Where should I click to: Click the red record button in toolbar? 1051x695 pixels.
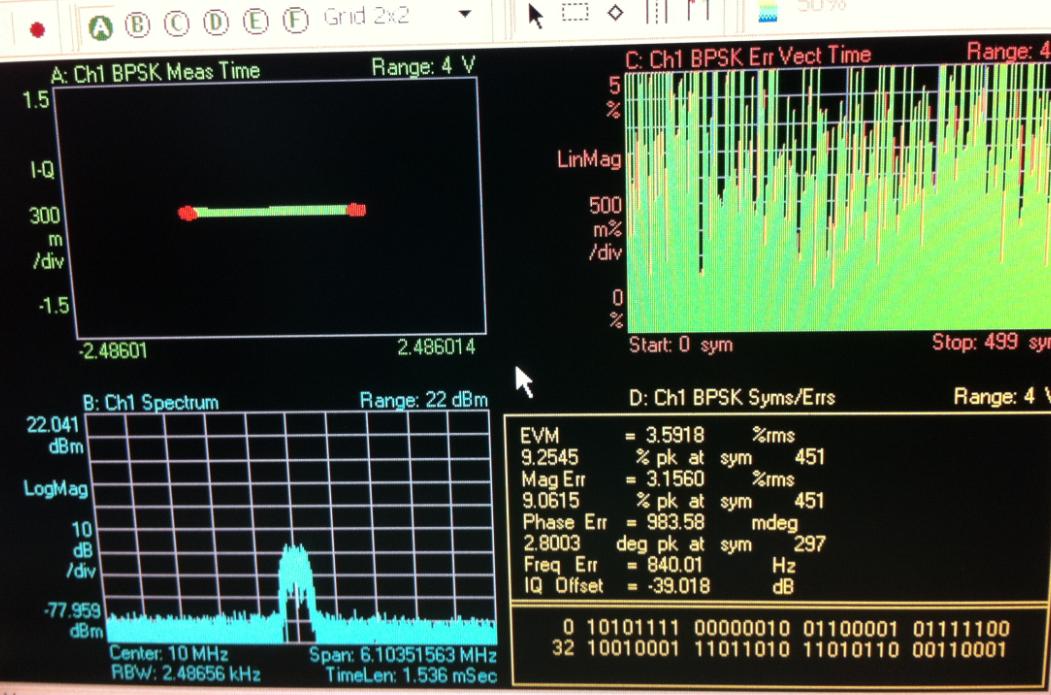coord(38,29)
